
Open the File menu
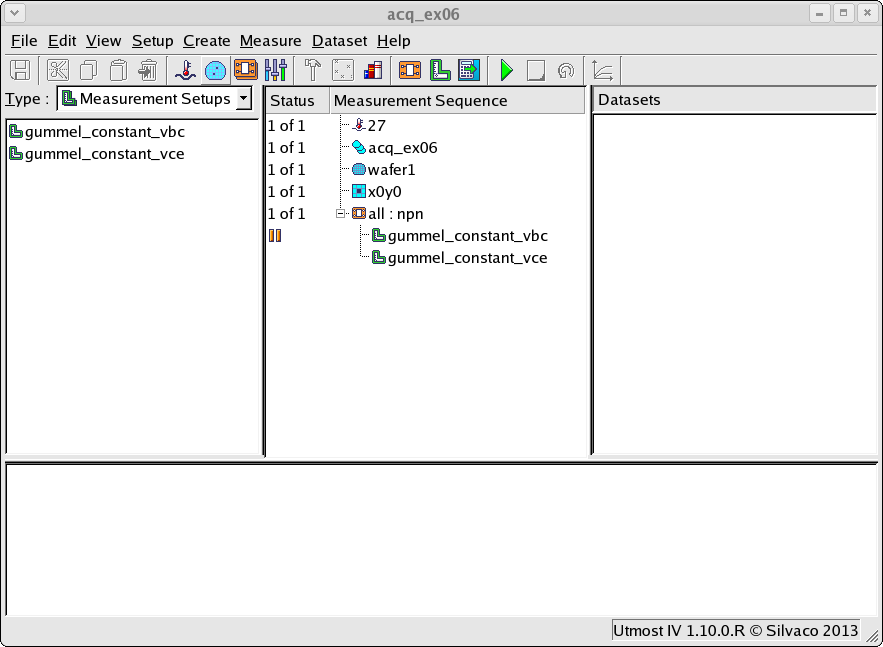coord(24,41)
